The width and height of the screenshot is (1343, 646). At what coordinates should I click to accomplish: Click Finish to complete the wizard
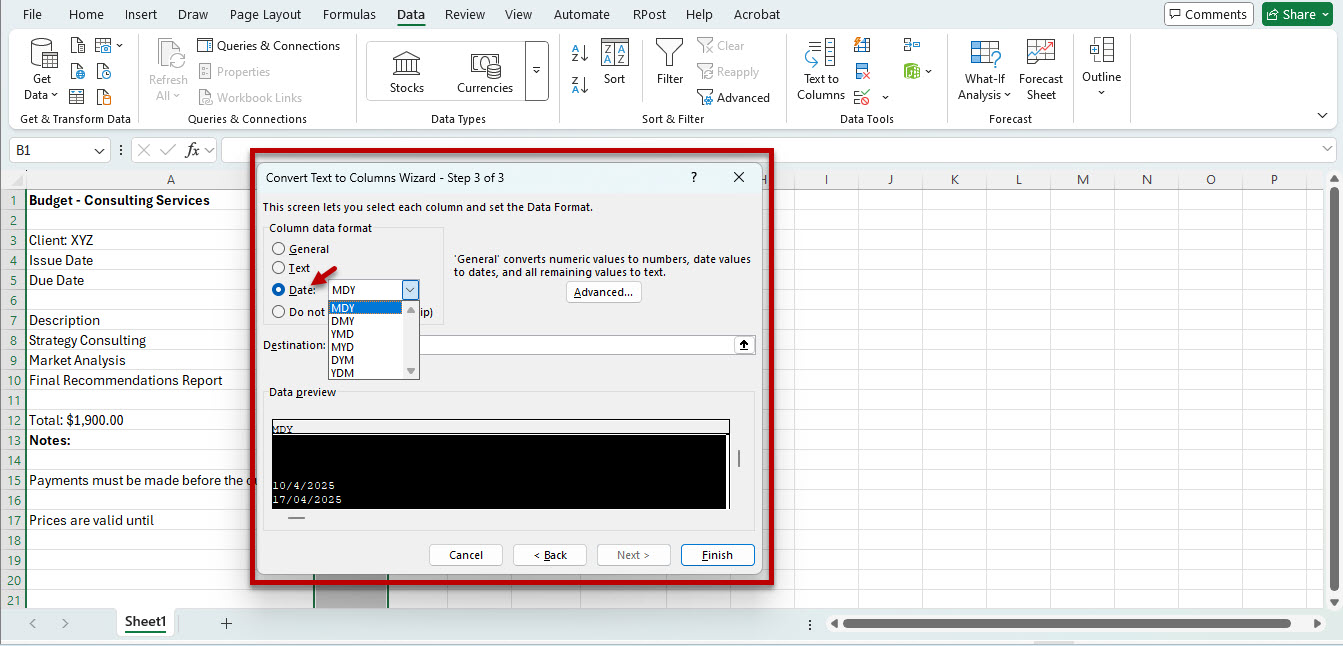718,555
